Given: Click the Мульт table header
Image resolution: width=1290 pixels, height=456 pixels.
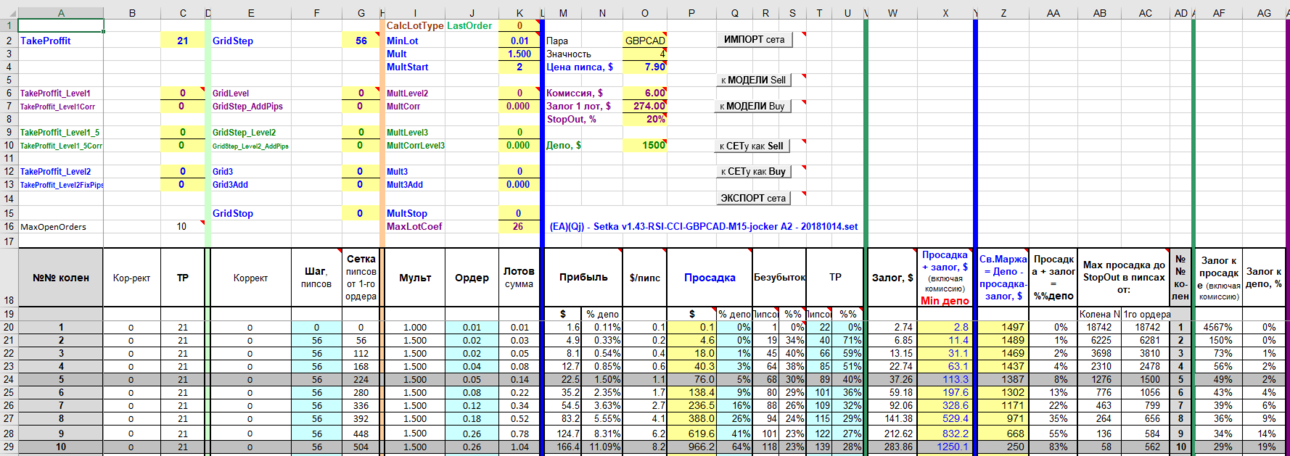Looking at the screenshot, I should (414, 277).
